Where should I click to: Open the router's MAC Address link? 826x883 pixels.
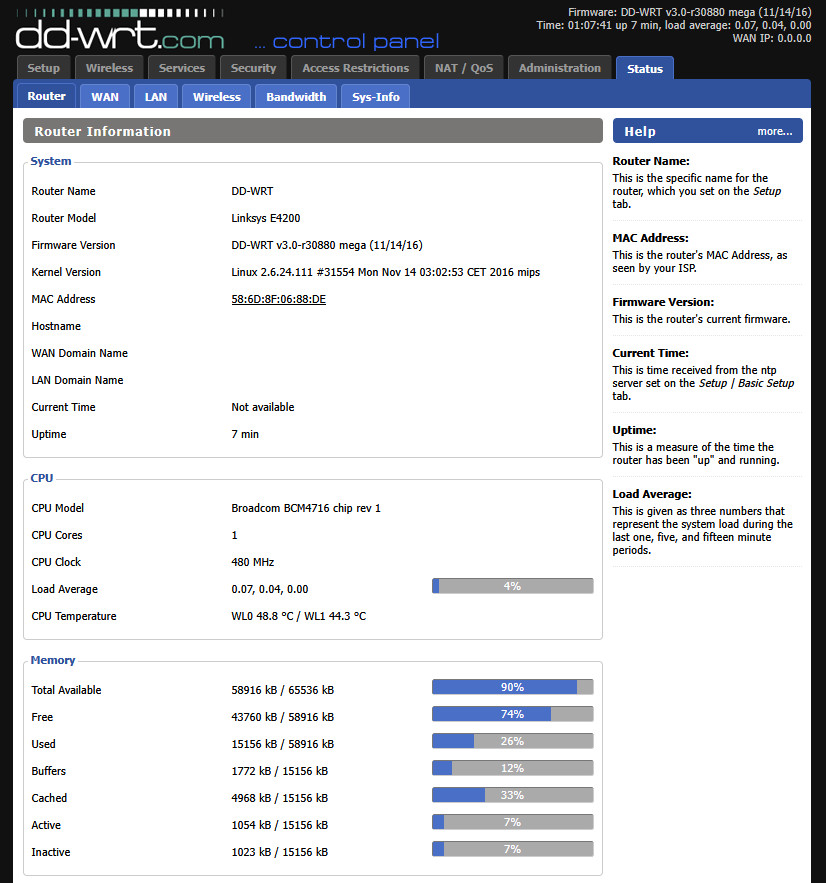(278, 299)
